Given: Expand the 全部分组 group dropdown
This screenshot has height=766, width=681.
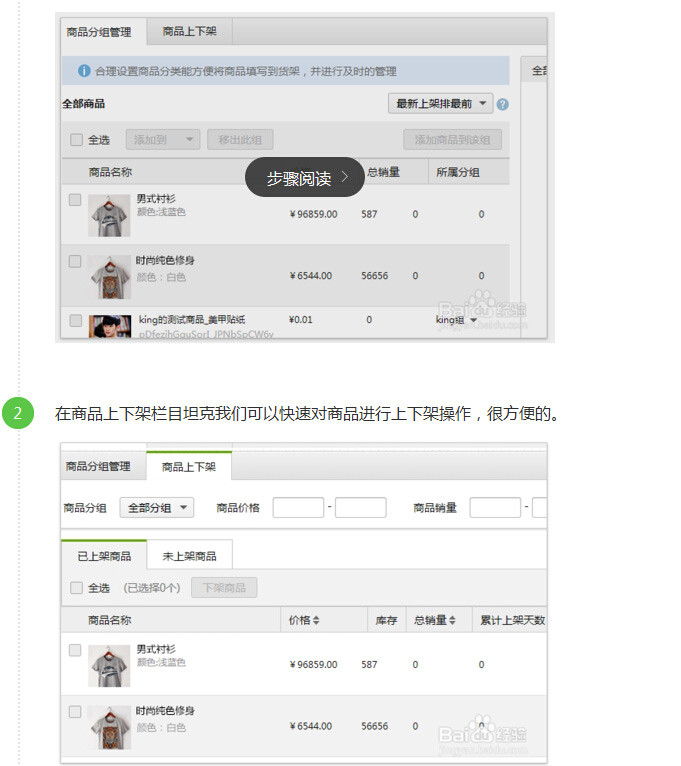Looking at the screenshot, I should coord(157,508).
